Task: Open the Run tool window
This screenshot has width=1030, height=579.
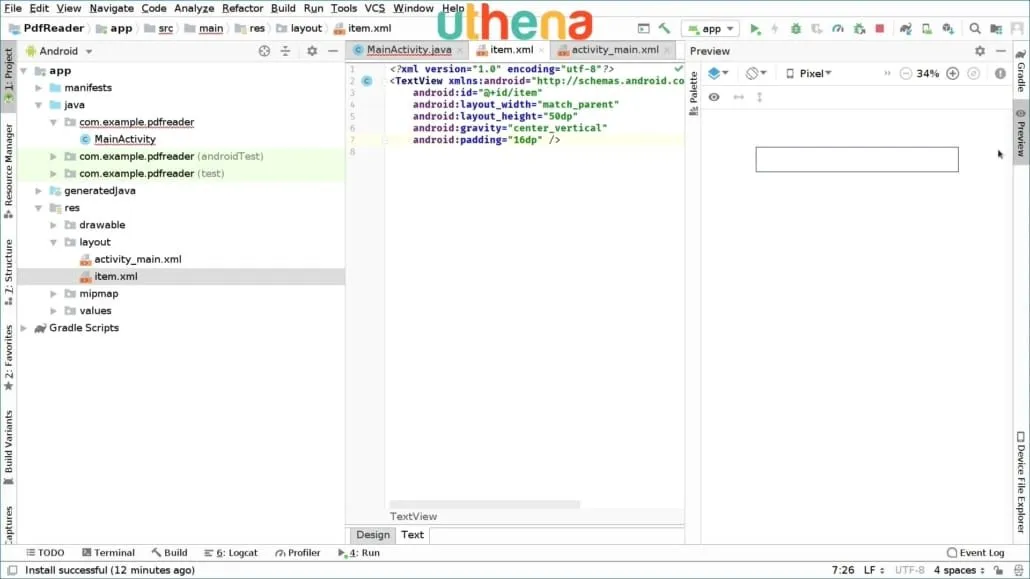Action: pyautogui.click(x=359, y=553)
